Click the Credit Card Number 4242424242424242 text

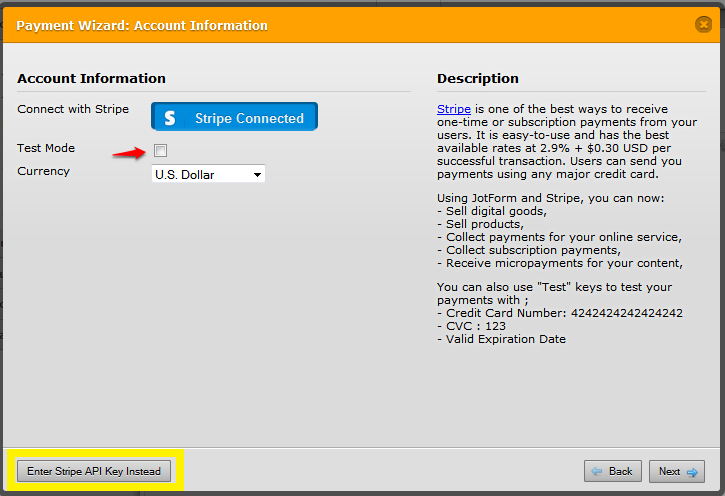click(x=560, y=313)
